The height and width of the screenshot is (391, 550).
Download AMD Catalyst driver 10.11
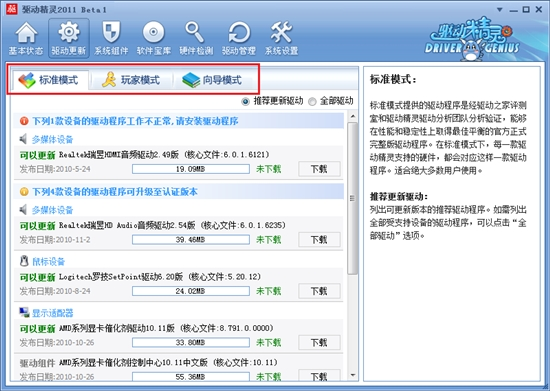319,343
